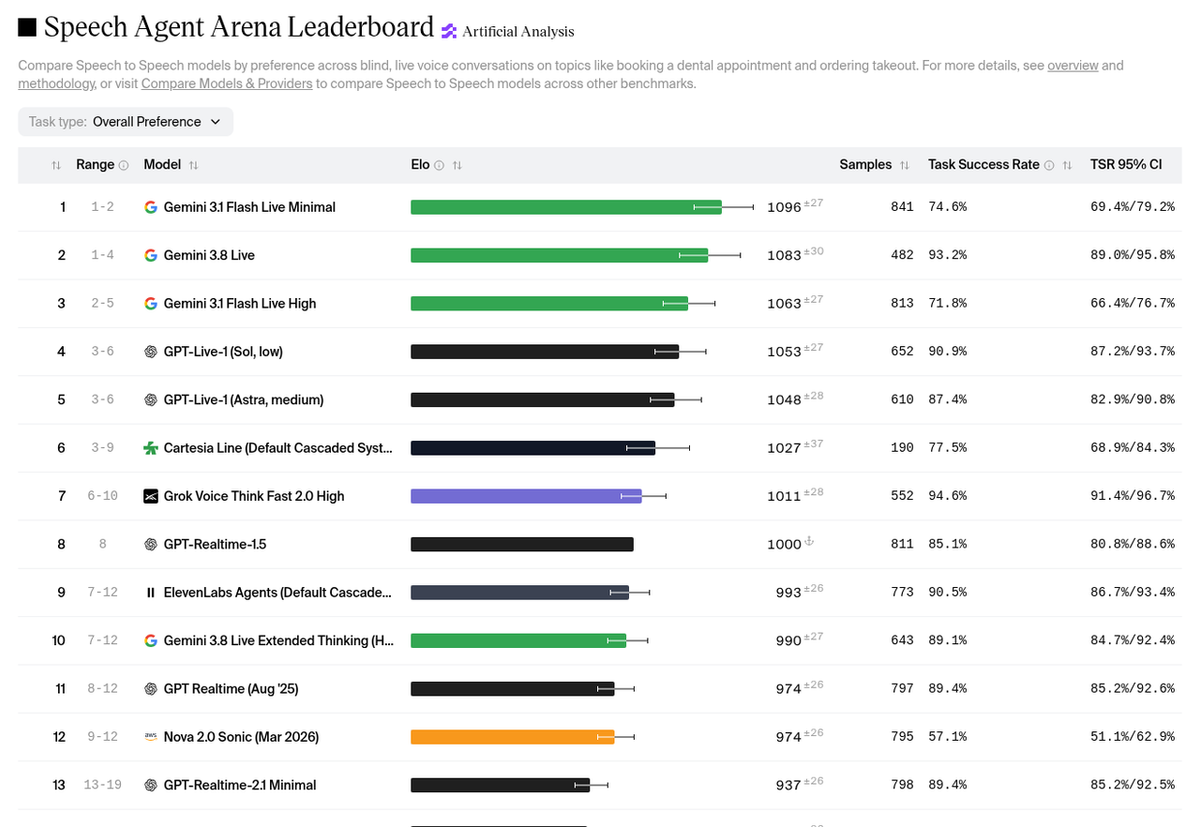
Task: Sort table by Elo arrows
Action: click(457, 165)
